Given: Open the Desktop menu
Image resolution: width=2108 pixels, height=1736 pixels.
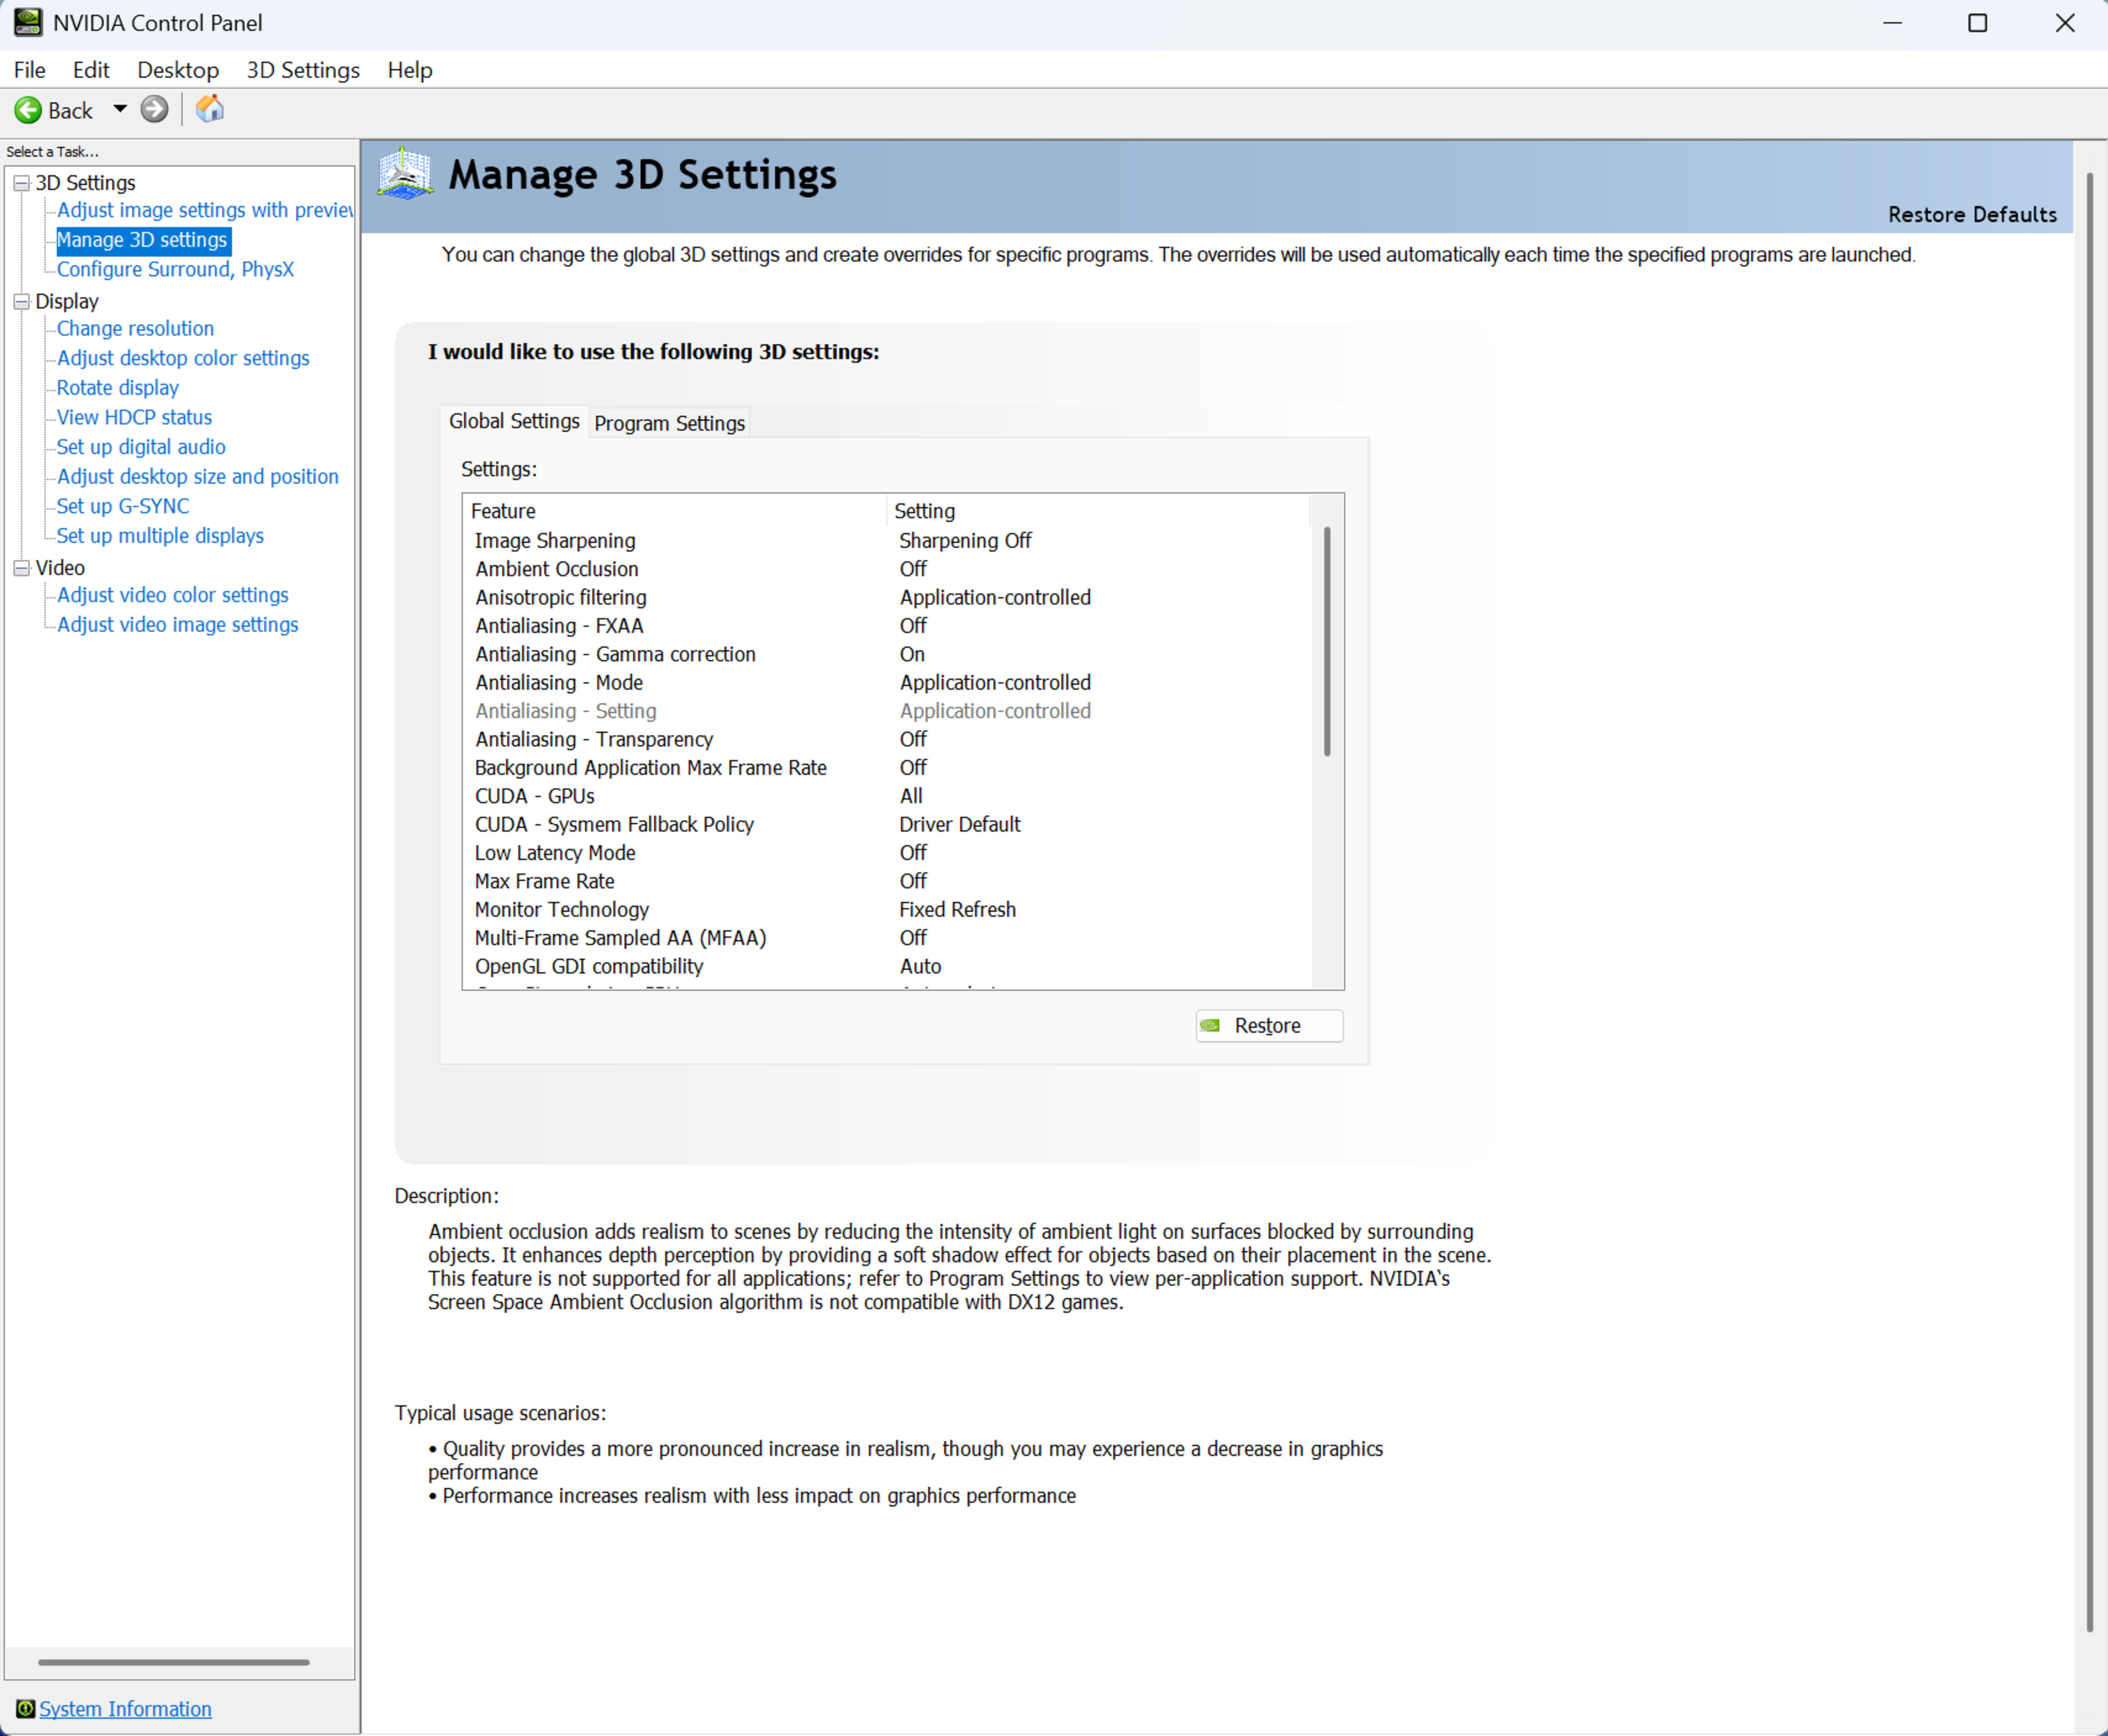Looking at the screenshot, I should 178,70.
